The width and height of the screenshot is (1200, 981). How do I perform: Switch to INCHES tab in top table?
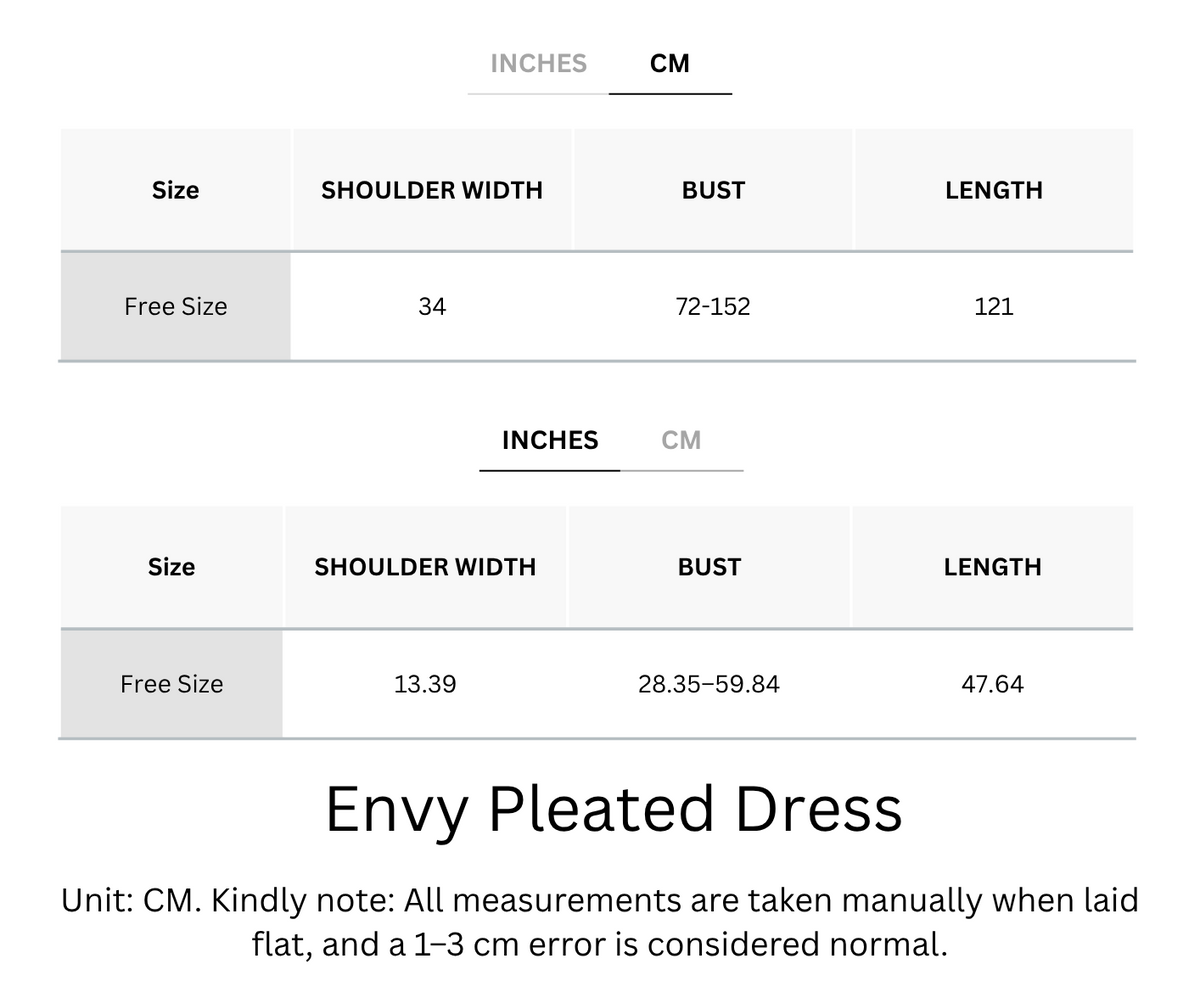coord(538,63)
